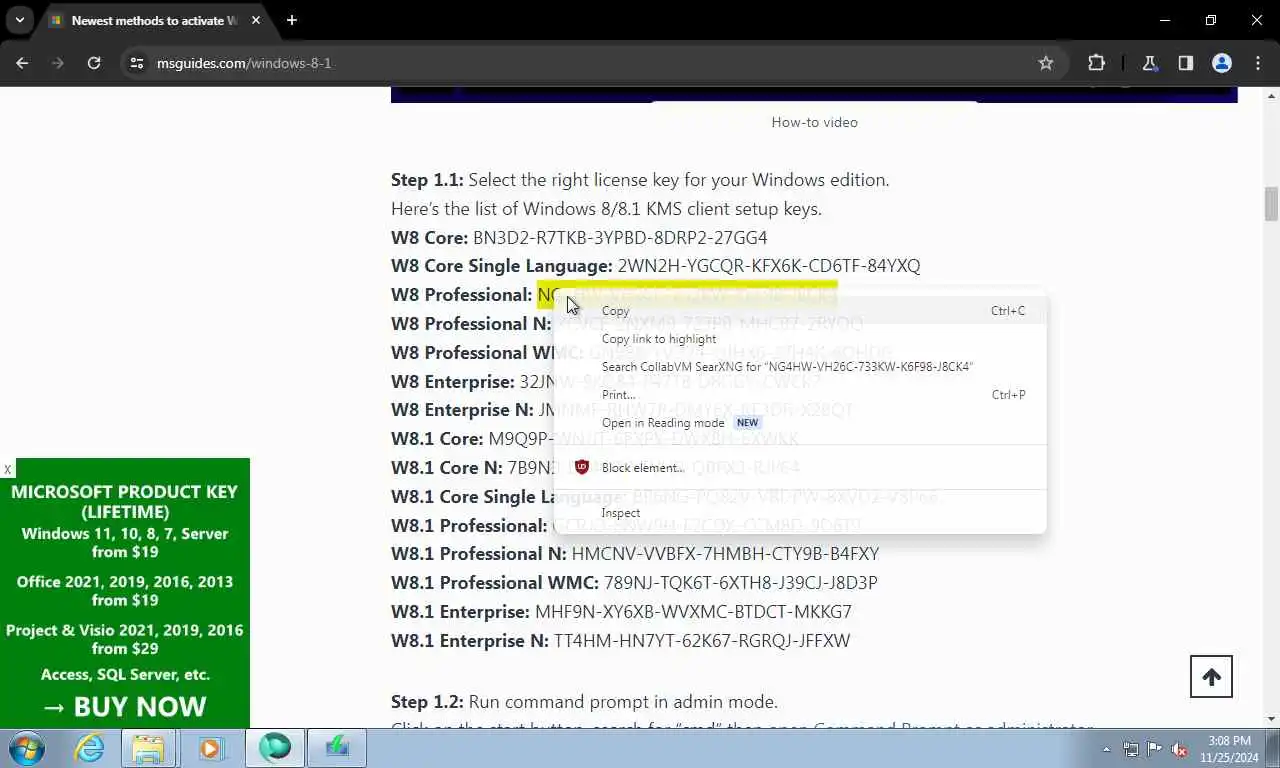Screen dimensions: 1280x768
Task: Expand the tab search dropdown
Action: [x=19, y=20]
